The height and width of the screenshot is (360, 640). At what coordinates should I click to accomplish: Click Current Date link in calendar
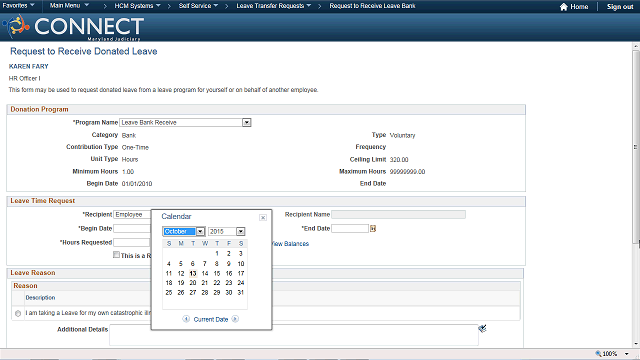tap(211, 319)
